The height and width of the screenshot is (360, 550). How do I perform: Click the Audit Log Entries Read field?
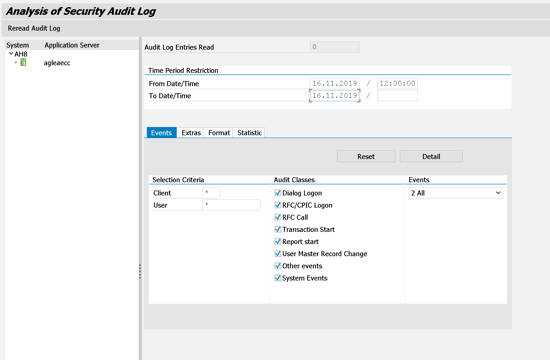[x=335, y=47]
